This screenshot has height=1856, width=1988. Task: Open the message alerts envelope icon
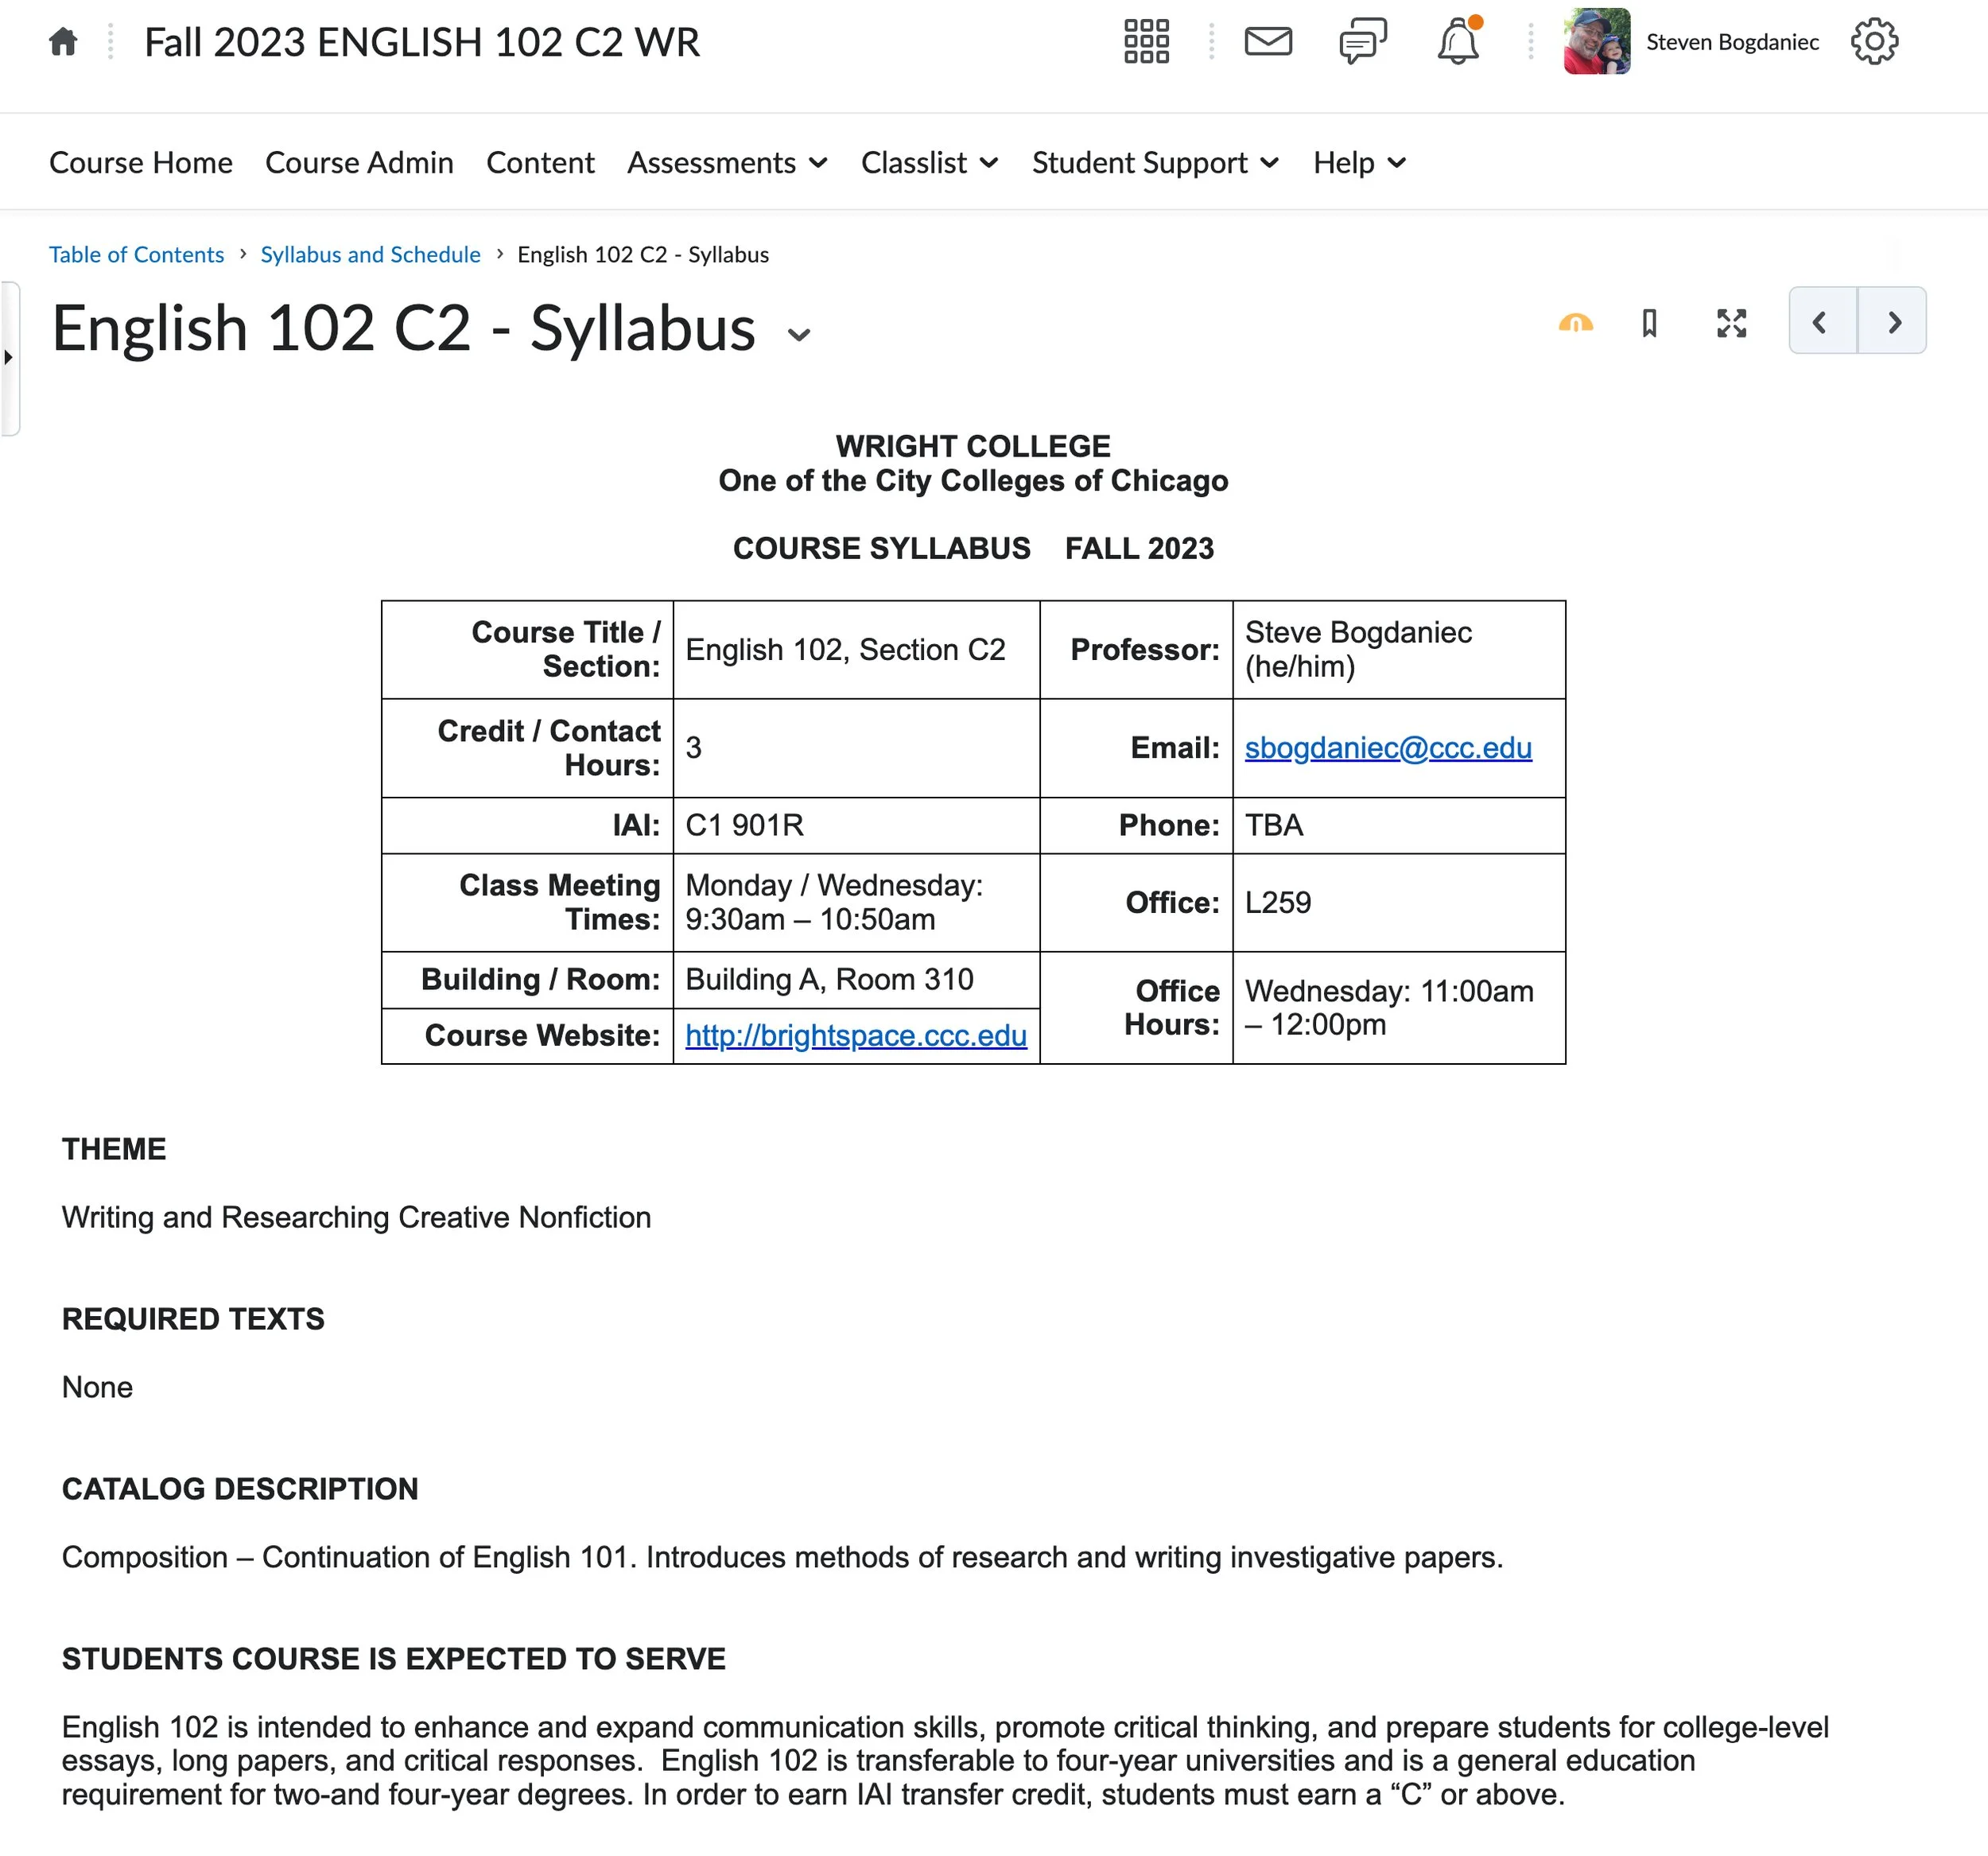[x=1267, y=42]
